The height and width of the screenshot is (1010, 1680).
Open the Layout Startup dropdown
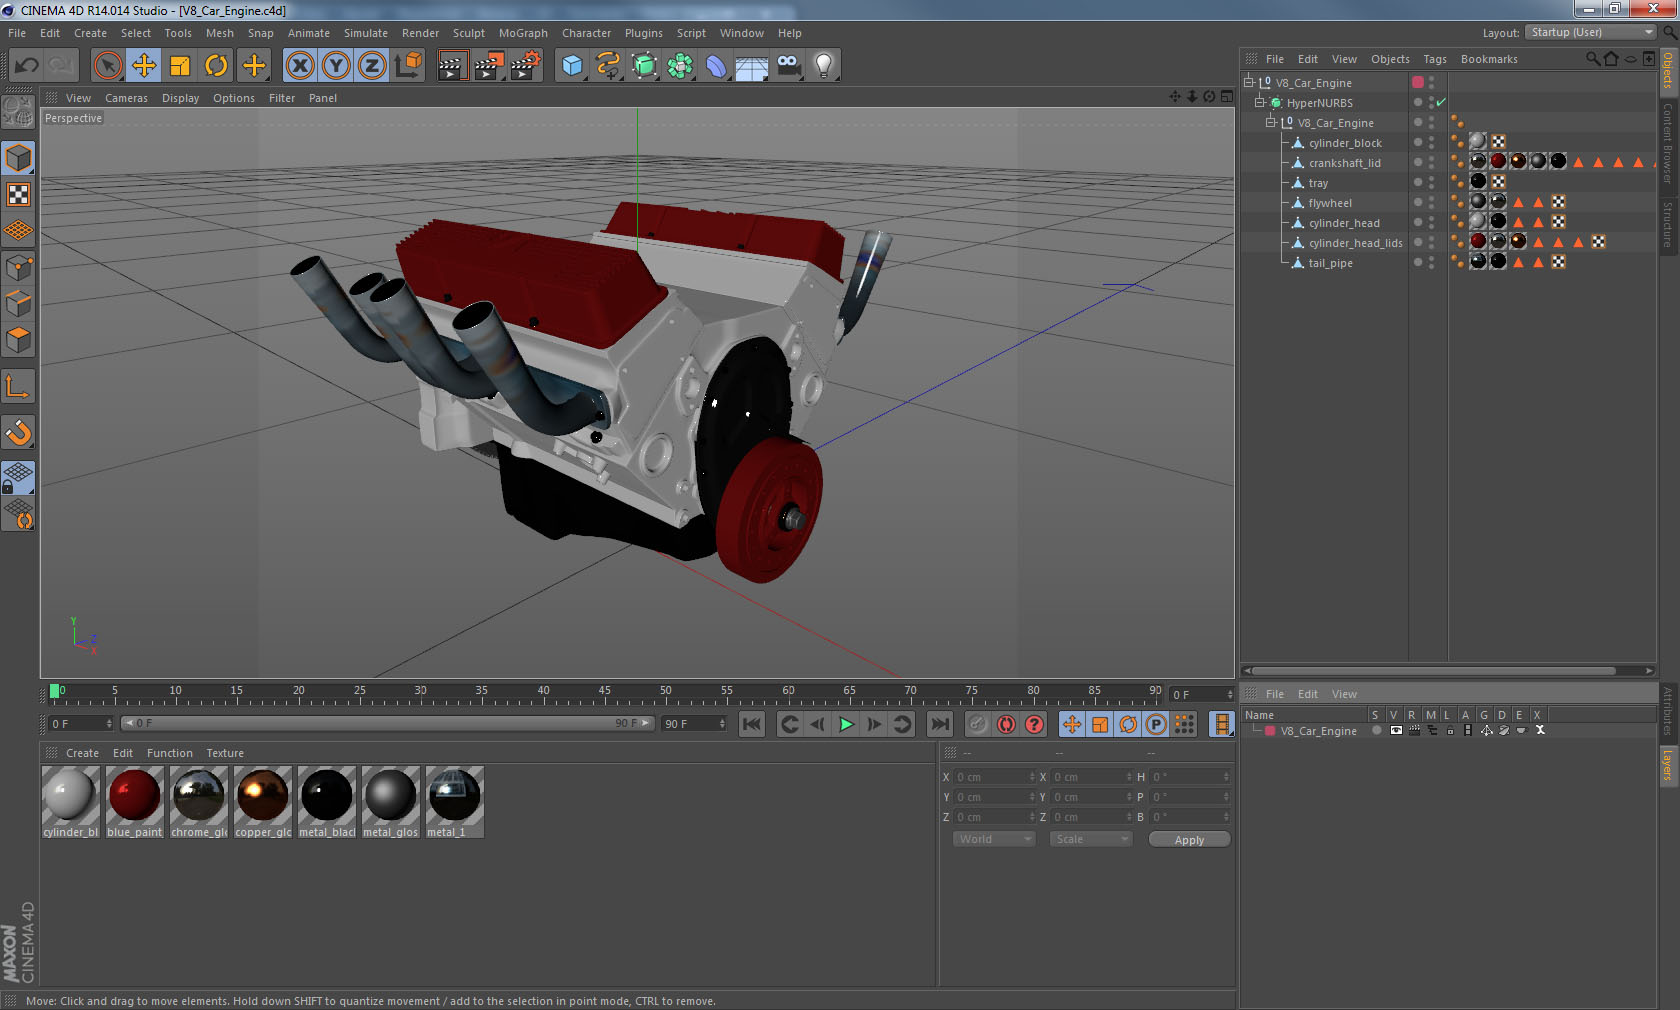pyautogui.click(x=1591, y=33)
